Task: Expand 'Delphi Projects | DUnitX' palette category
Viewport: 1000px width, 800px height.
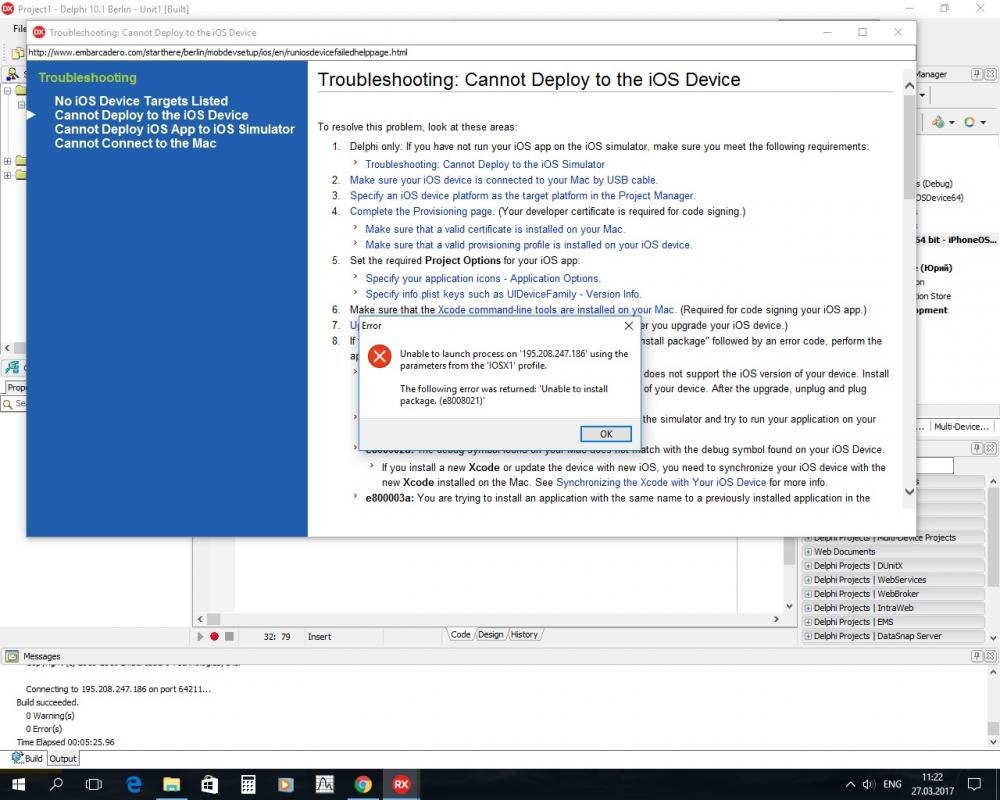Action: (808, 566)
